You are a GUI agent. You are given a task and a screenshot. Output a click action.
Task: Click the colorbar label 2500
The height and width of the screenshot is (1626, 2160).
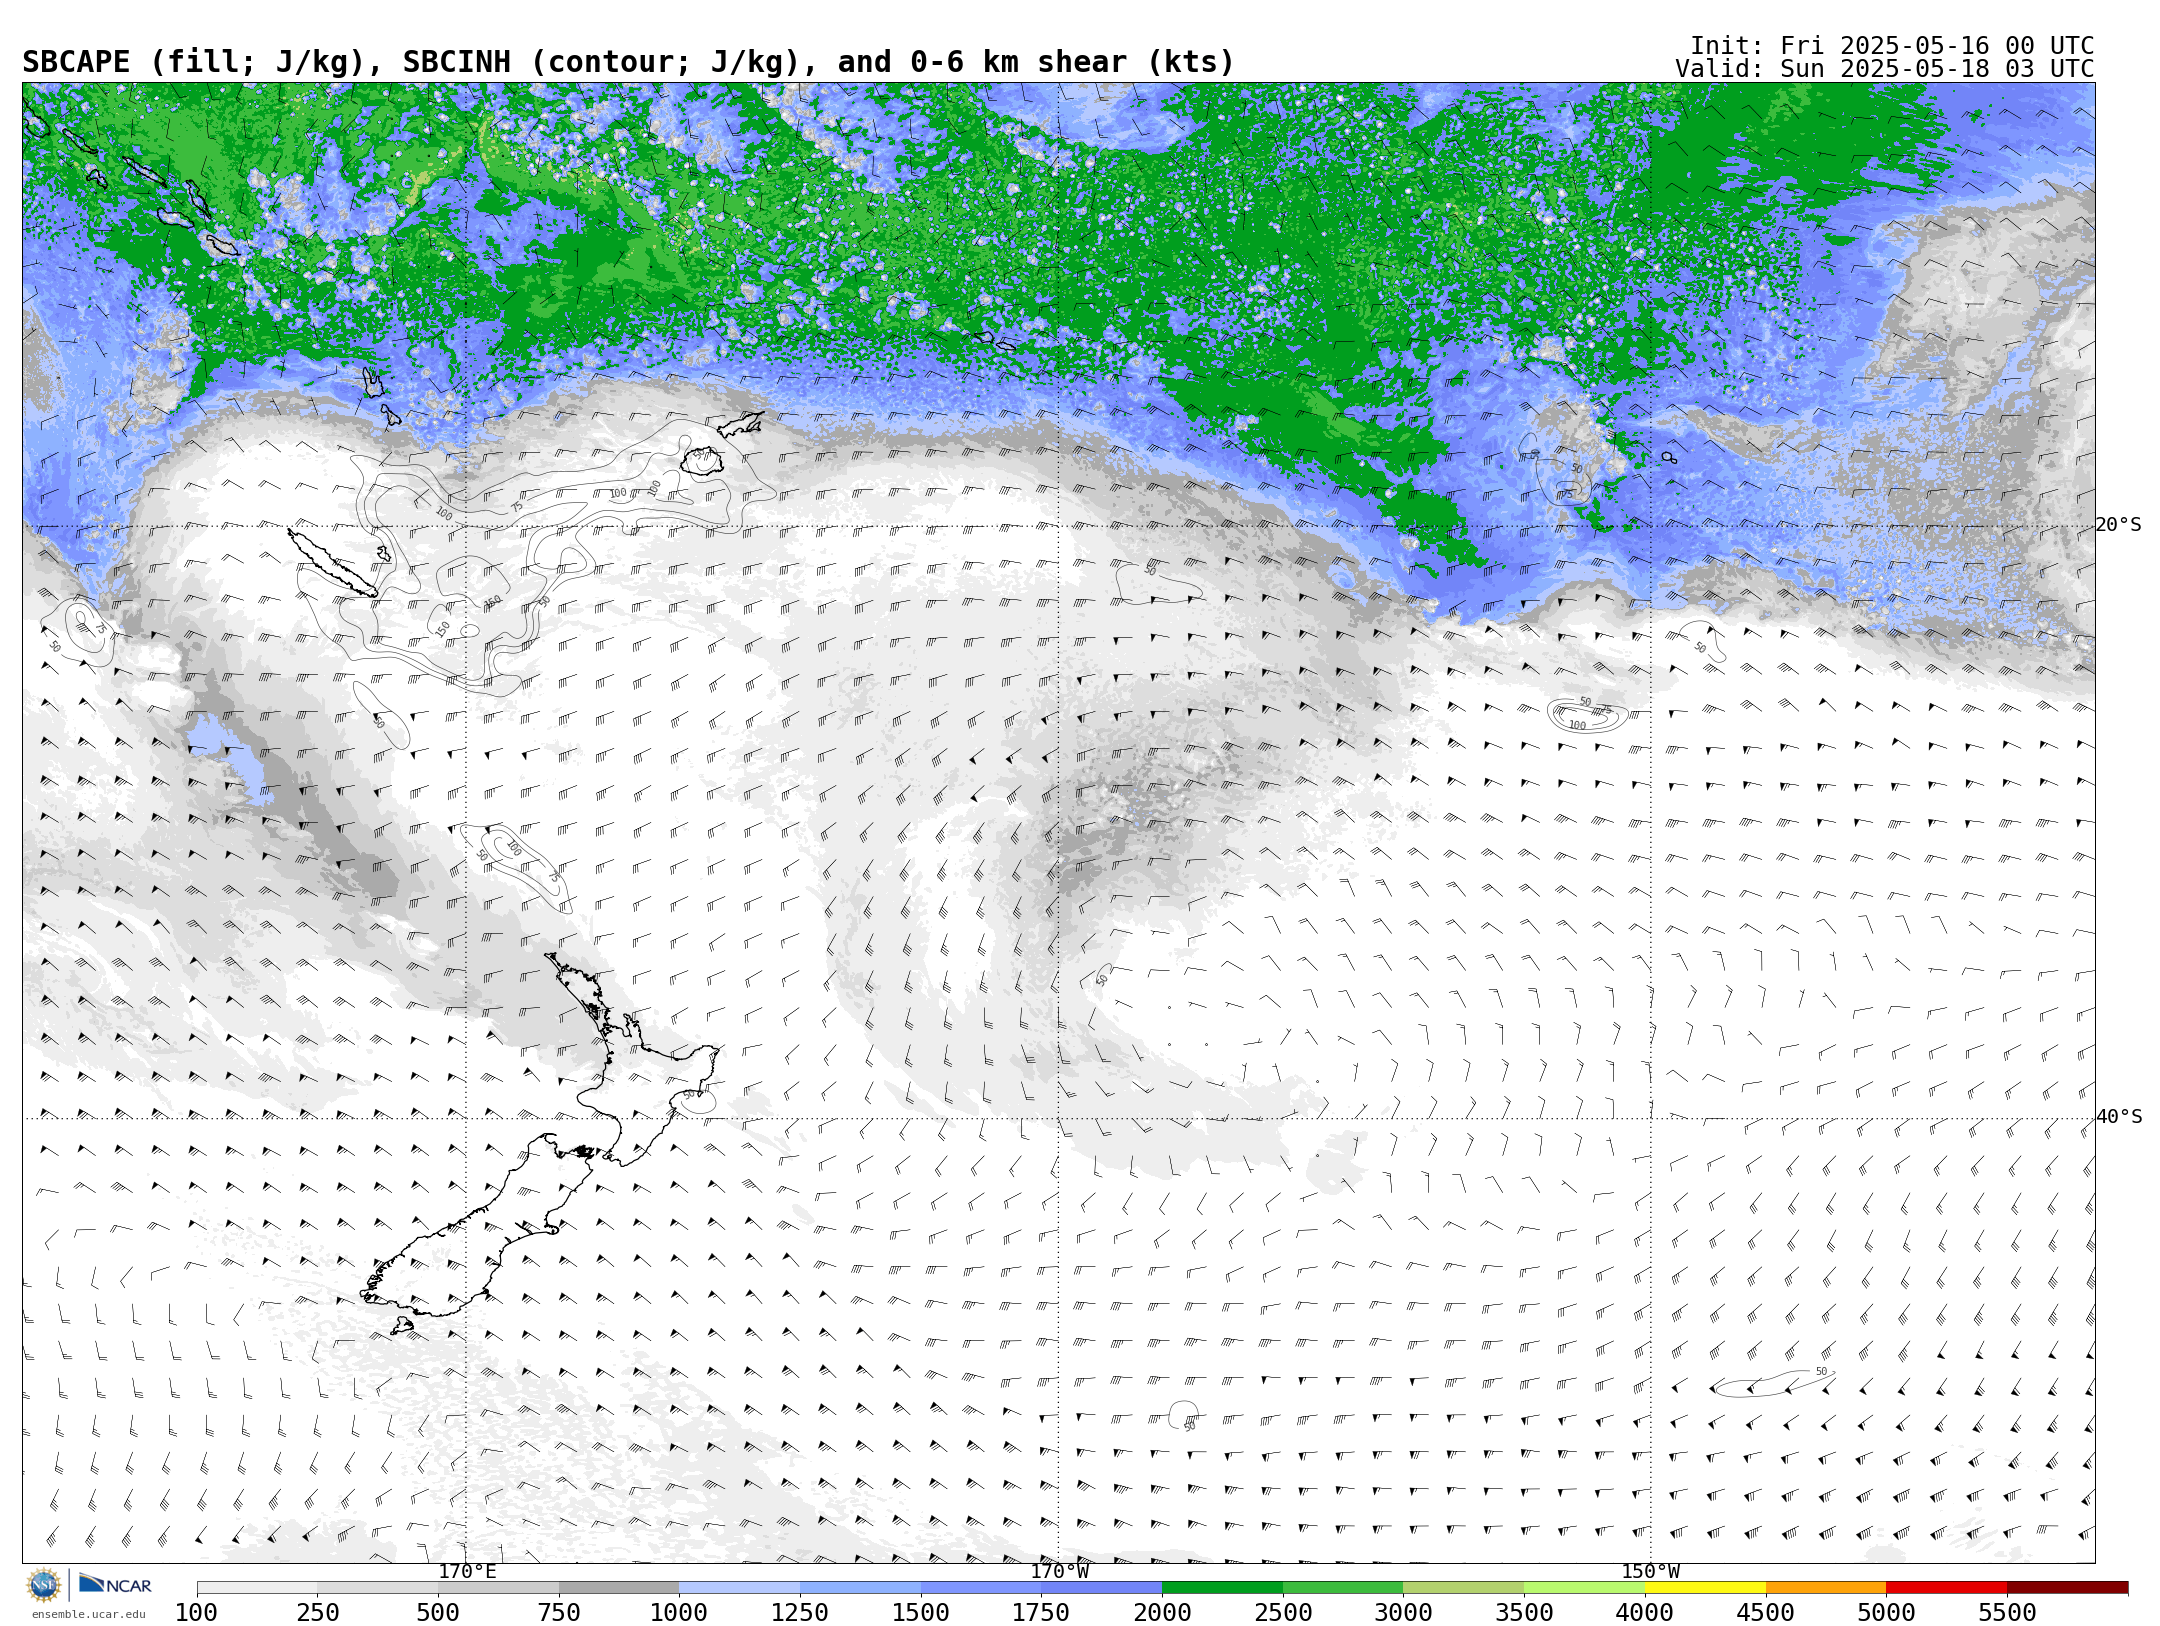coord(1283,1613)
